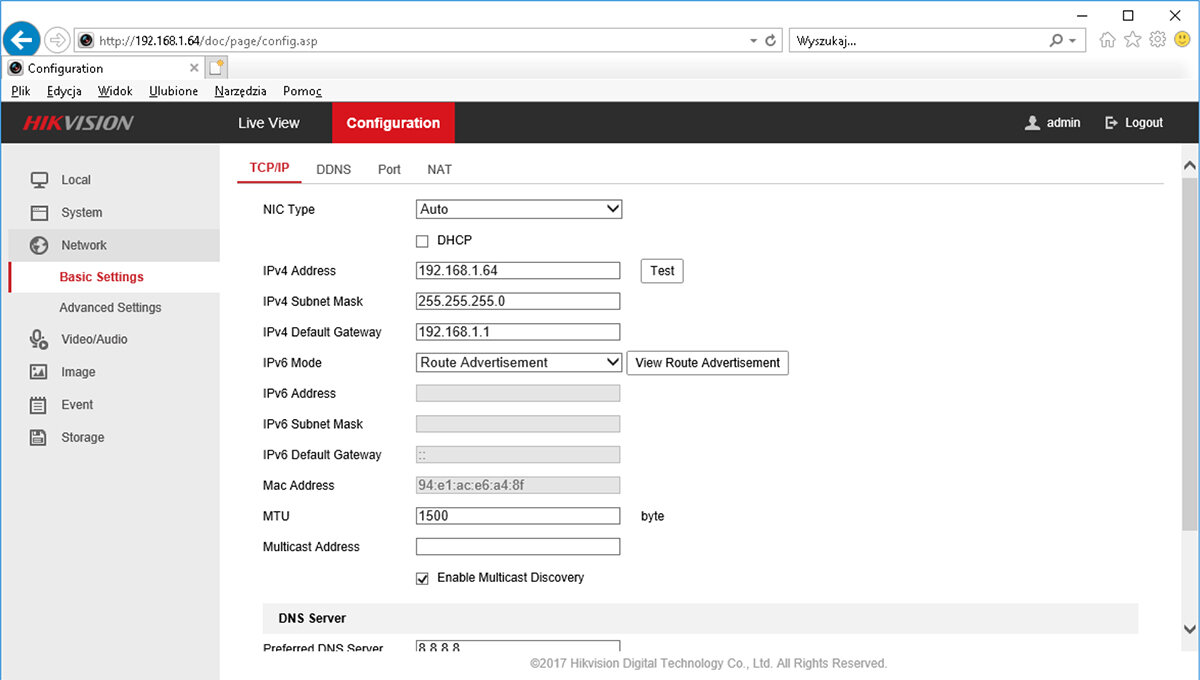Click View Route Advertisement button
This screenshot has height=680, width=1200.
[707, 363]
